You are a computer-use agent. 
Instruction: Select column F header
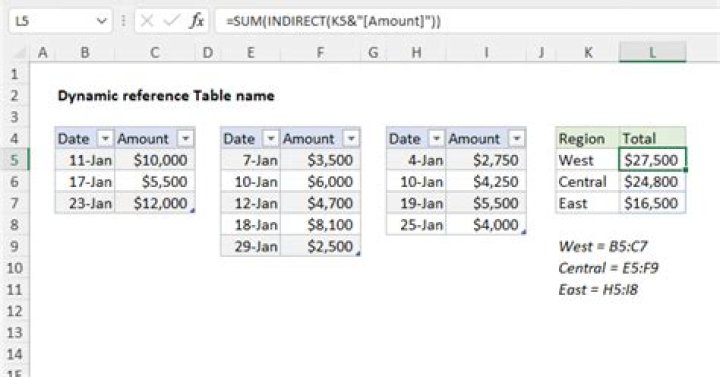[x=321, y=52]
